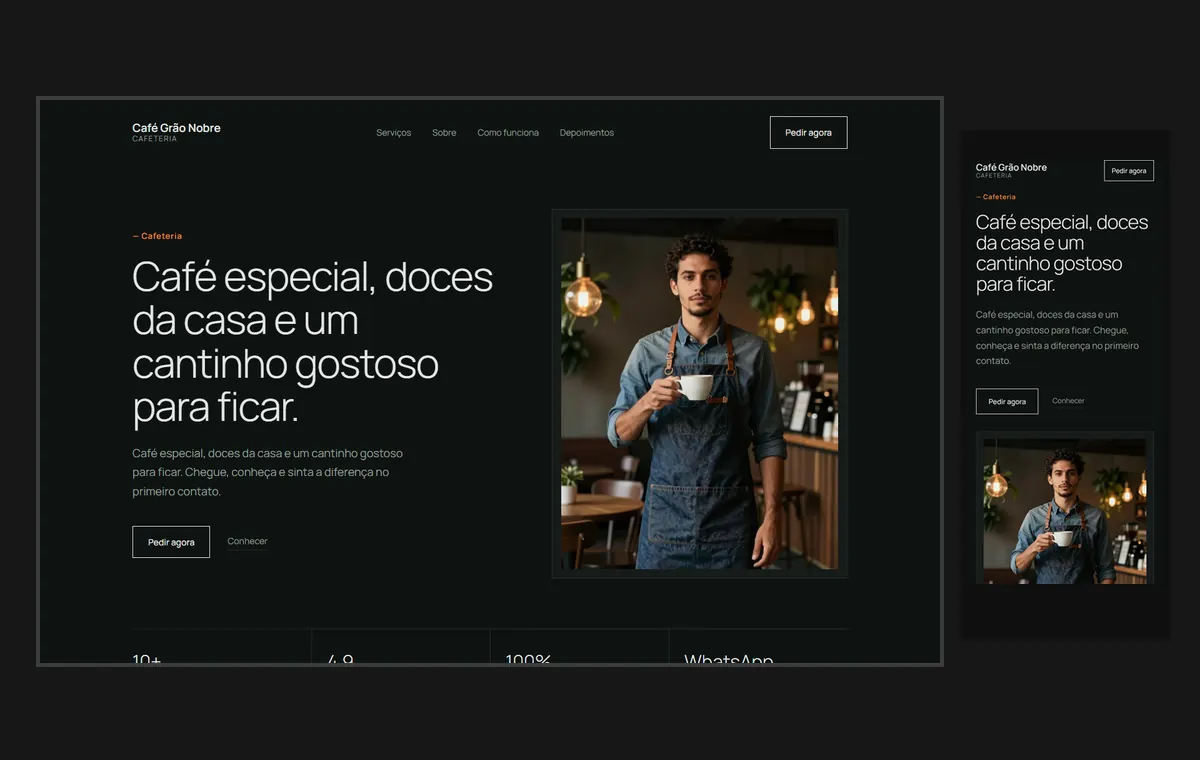The image size is (1200, 760).
Task: Click the Café Grão Nobre logo in desktop preview
Action: (176, 132)
